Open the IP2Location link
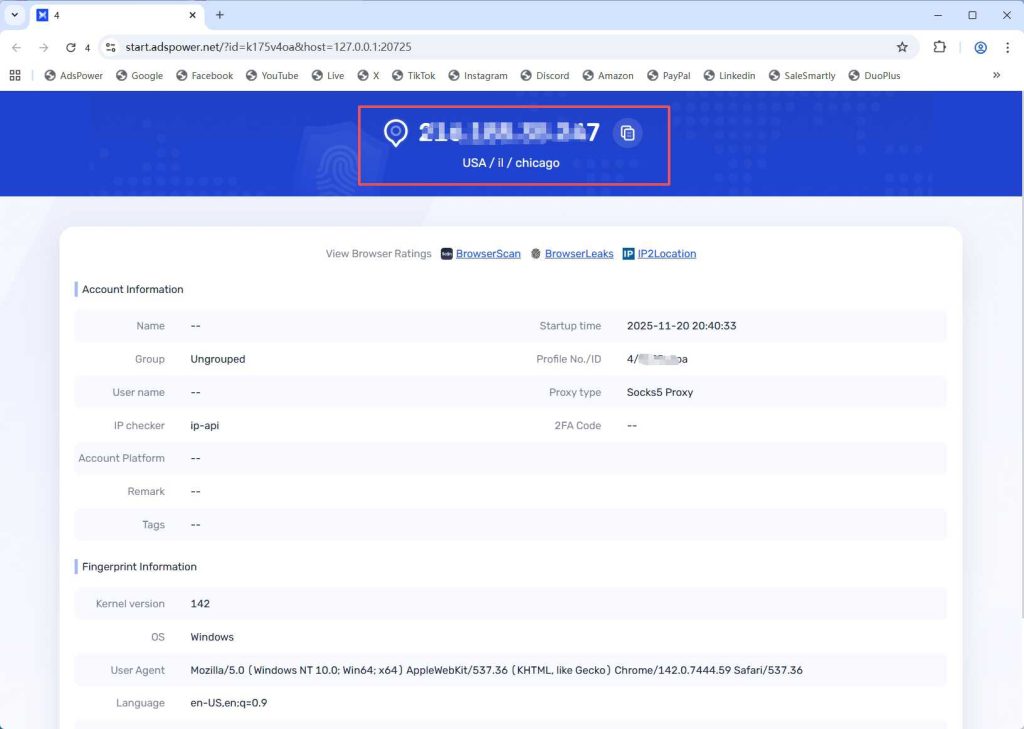The width and height of the screenshot is (1024, 729). point(666,254)
